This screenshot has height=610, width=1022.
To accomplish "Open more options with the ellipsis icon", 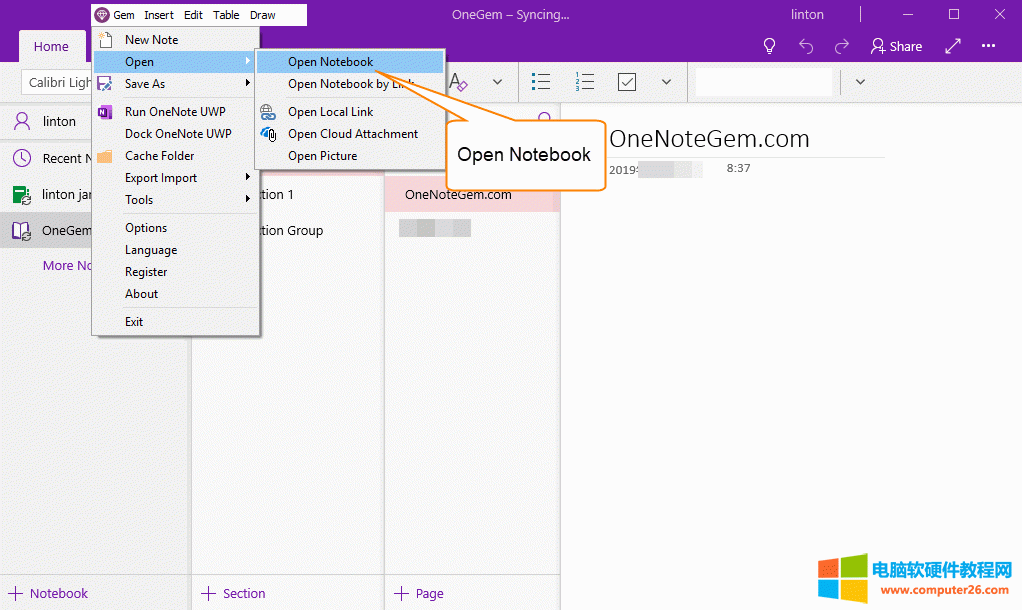I will click(988, 45).
